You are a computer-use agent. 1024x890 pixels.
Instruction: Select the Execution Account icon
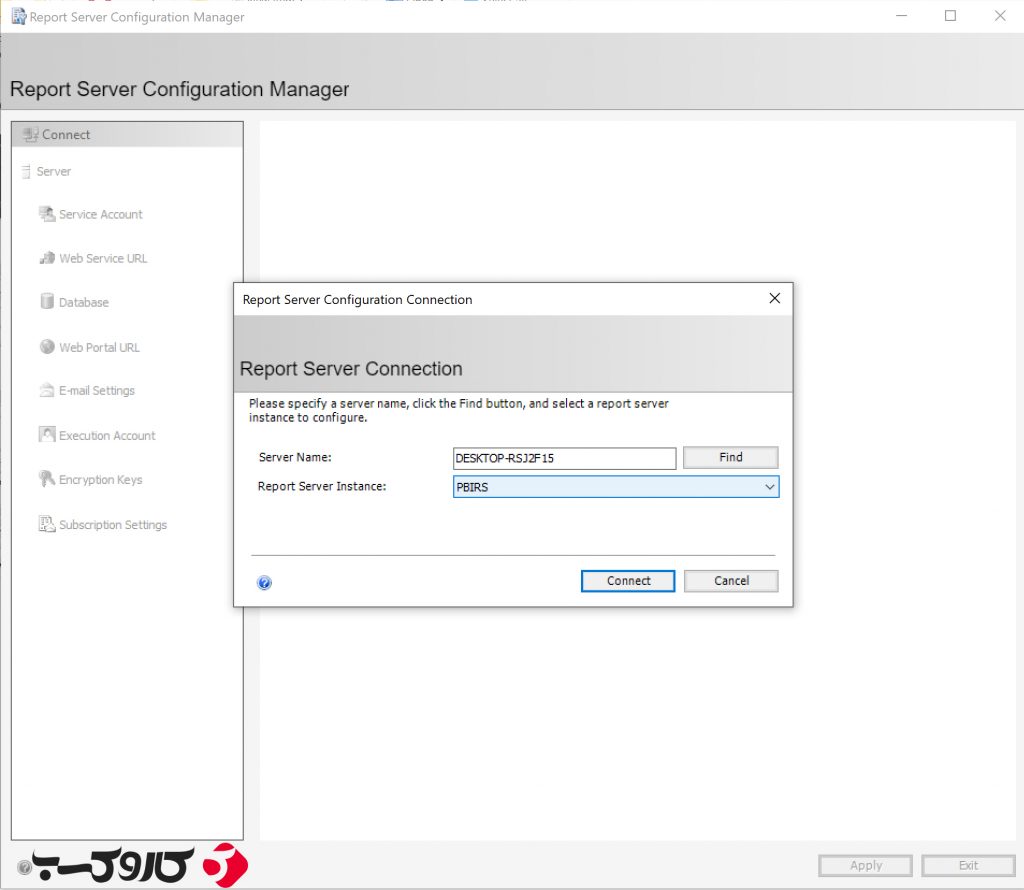pos(46,435)
